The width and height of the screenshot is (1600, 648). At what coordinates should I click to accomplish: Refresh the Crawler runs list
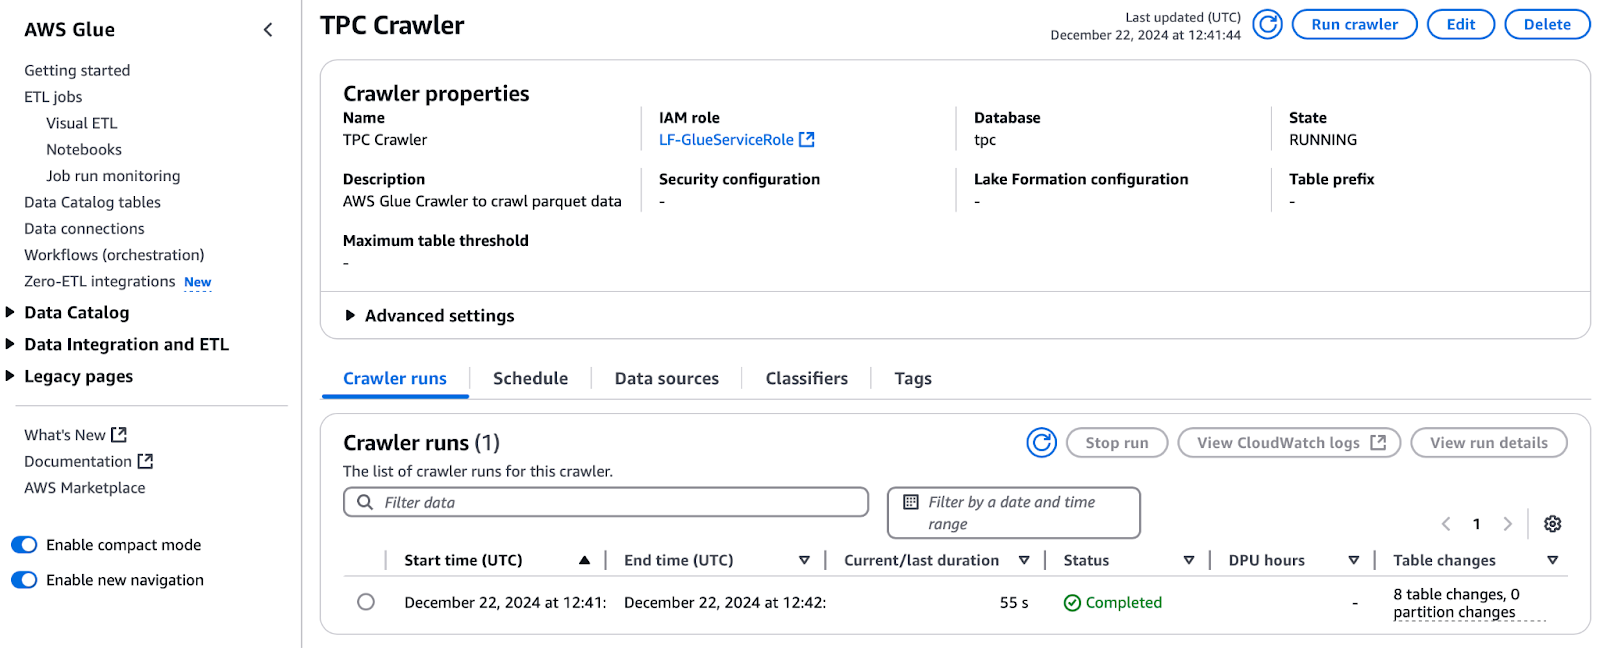pos(1041,442)
